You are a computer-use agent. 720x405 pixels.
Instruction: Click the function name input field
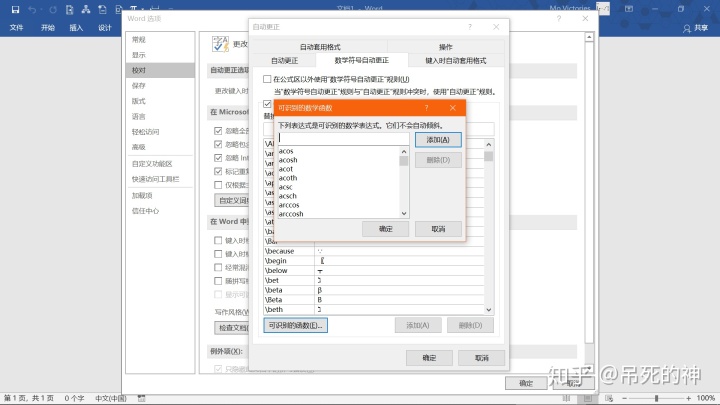(x=343, y=138)
